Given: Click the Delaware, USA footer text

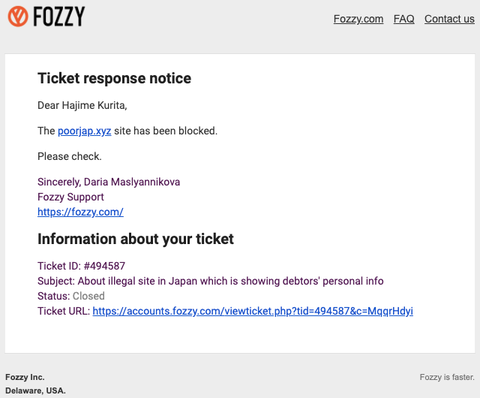Looking at the screenshot, I should coord(35,391).
